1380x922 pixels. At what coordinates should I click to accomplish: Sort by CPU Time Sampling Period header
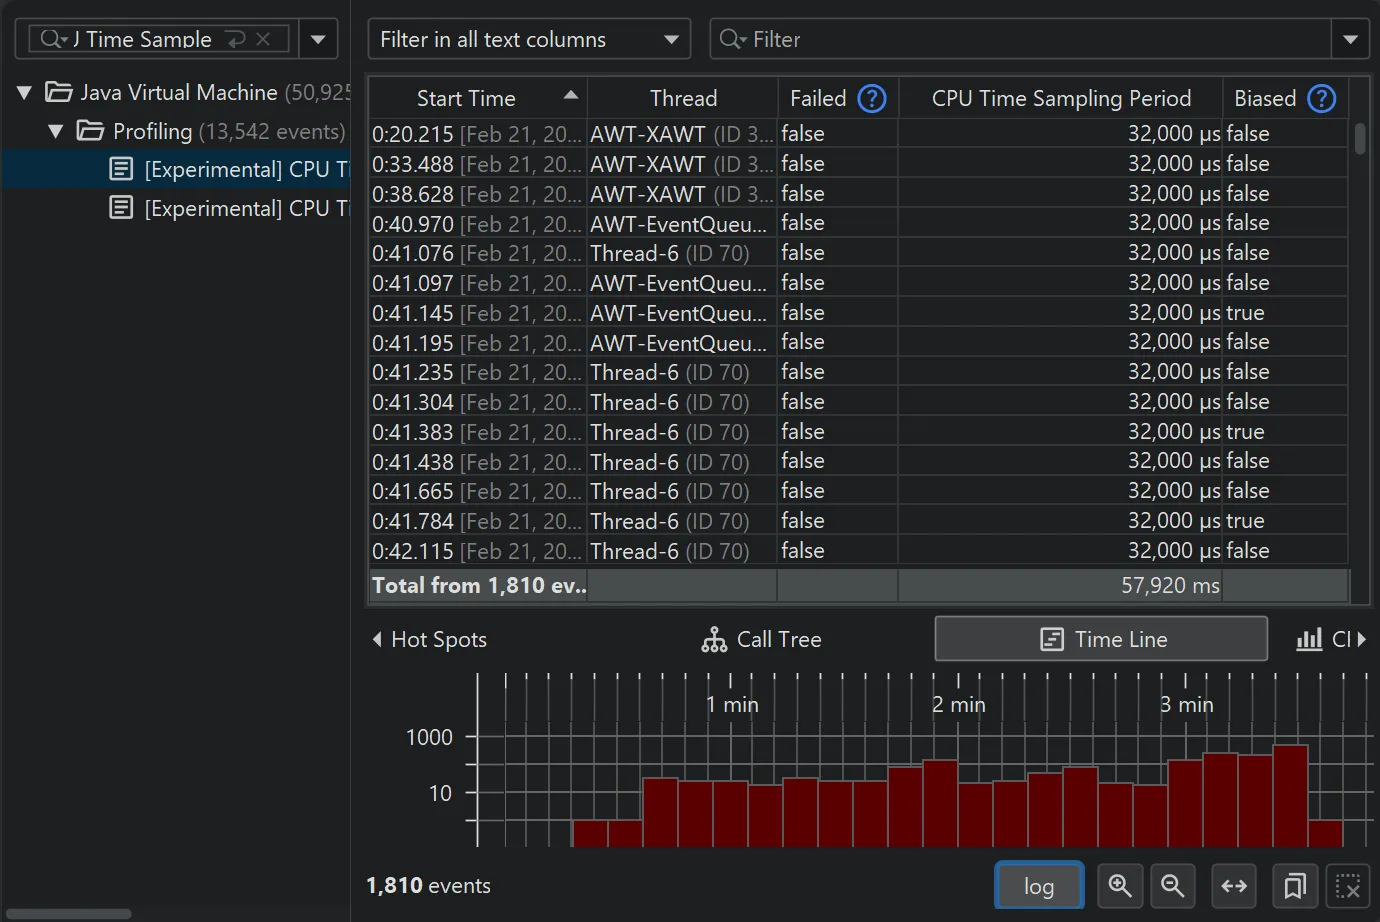click(1061, 98)
